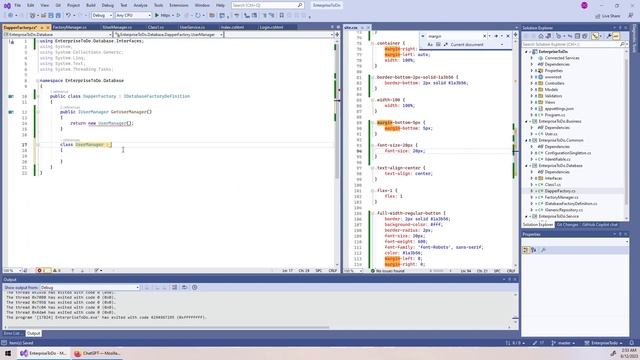
Task: Close the find box
Action: (x=508, y=36)
